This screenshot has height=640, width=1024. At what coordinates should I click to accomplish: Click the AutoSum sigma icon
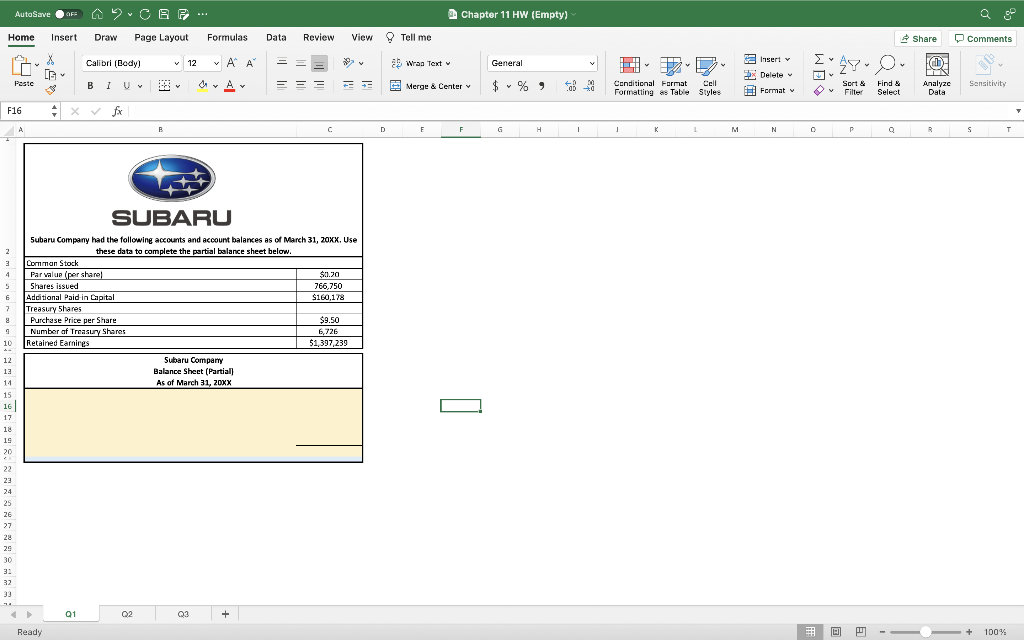pyautogui.click(x=818, y=58)
